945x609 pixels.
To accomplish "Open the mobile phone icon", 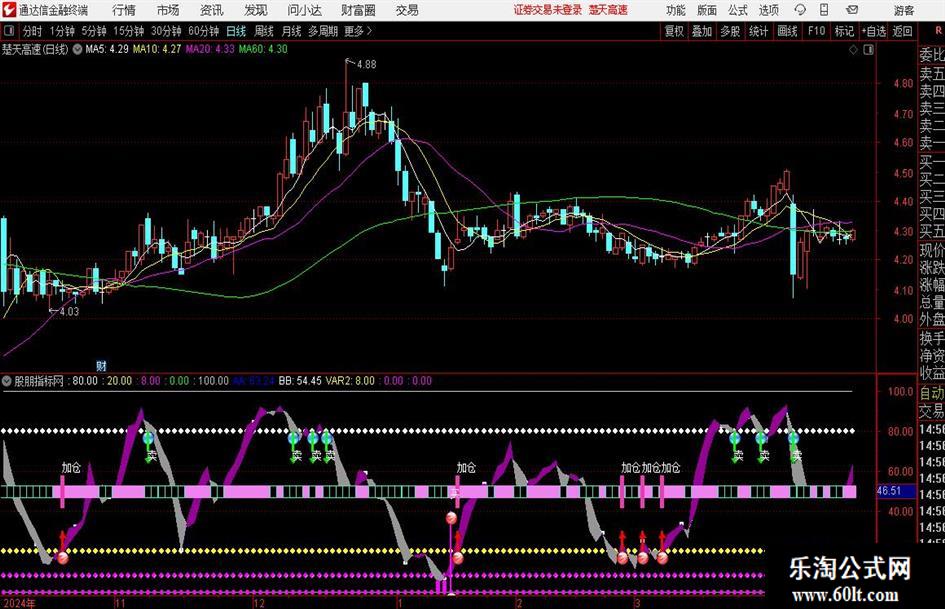I will (824, 10).
